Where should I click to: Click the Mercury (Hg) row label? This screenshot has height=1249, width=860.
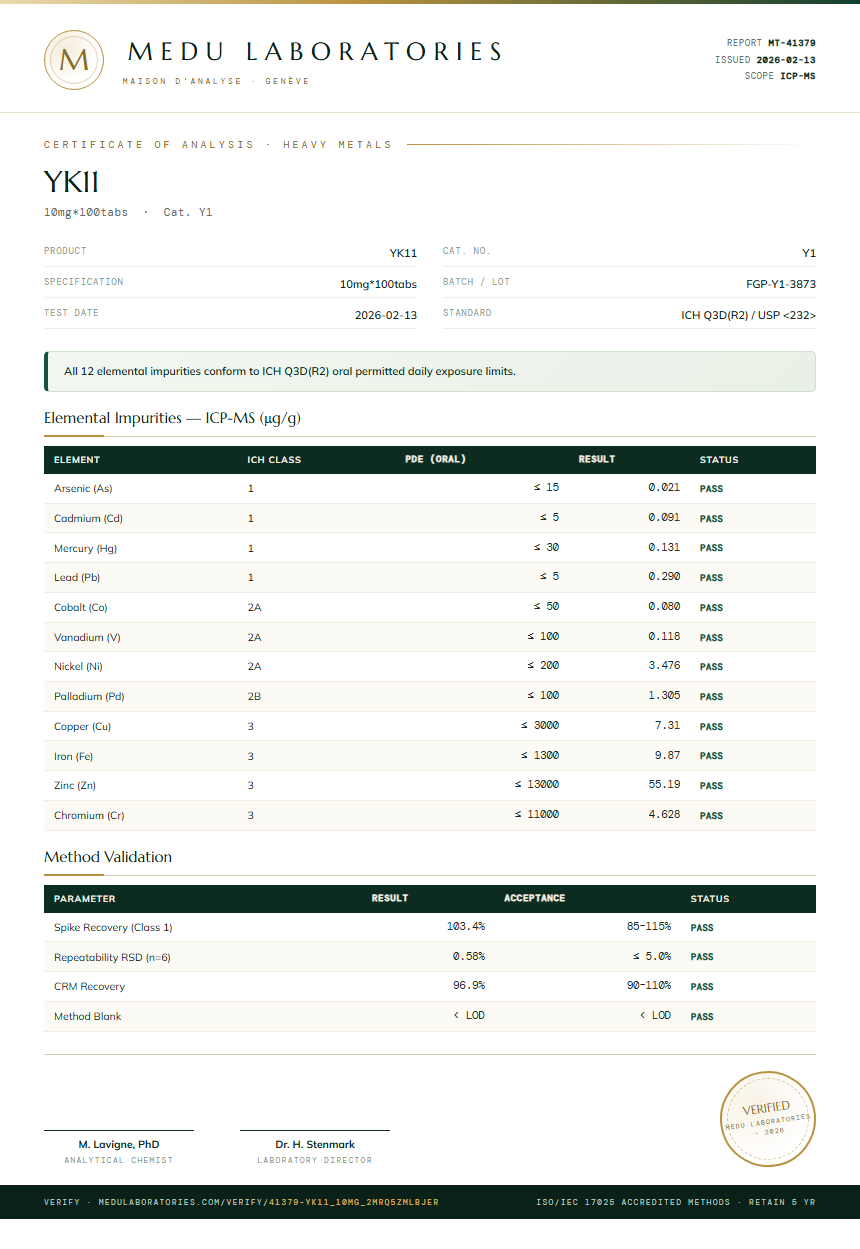(86, 548)
